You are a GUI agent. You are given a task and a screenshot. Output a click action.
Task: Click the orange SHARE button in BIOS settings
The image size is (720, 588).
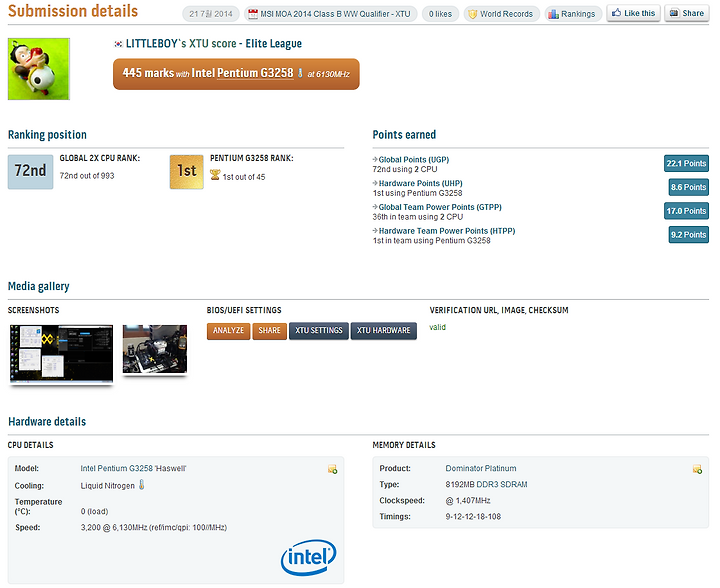pyautogui.click(x=269, y=330)
